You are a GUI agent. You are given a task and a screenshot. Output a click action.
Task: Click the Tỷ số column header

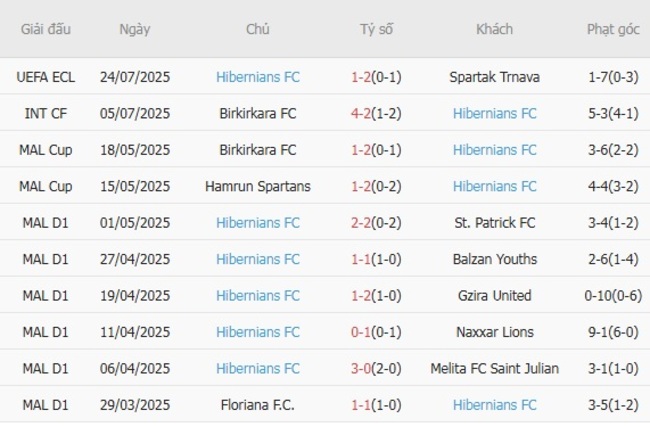[x=376, y=29]
